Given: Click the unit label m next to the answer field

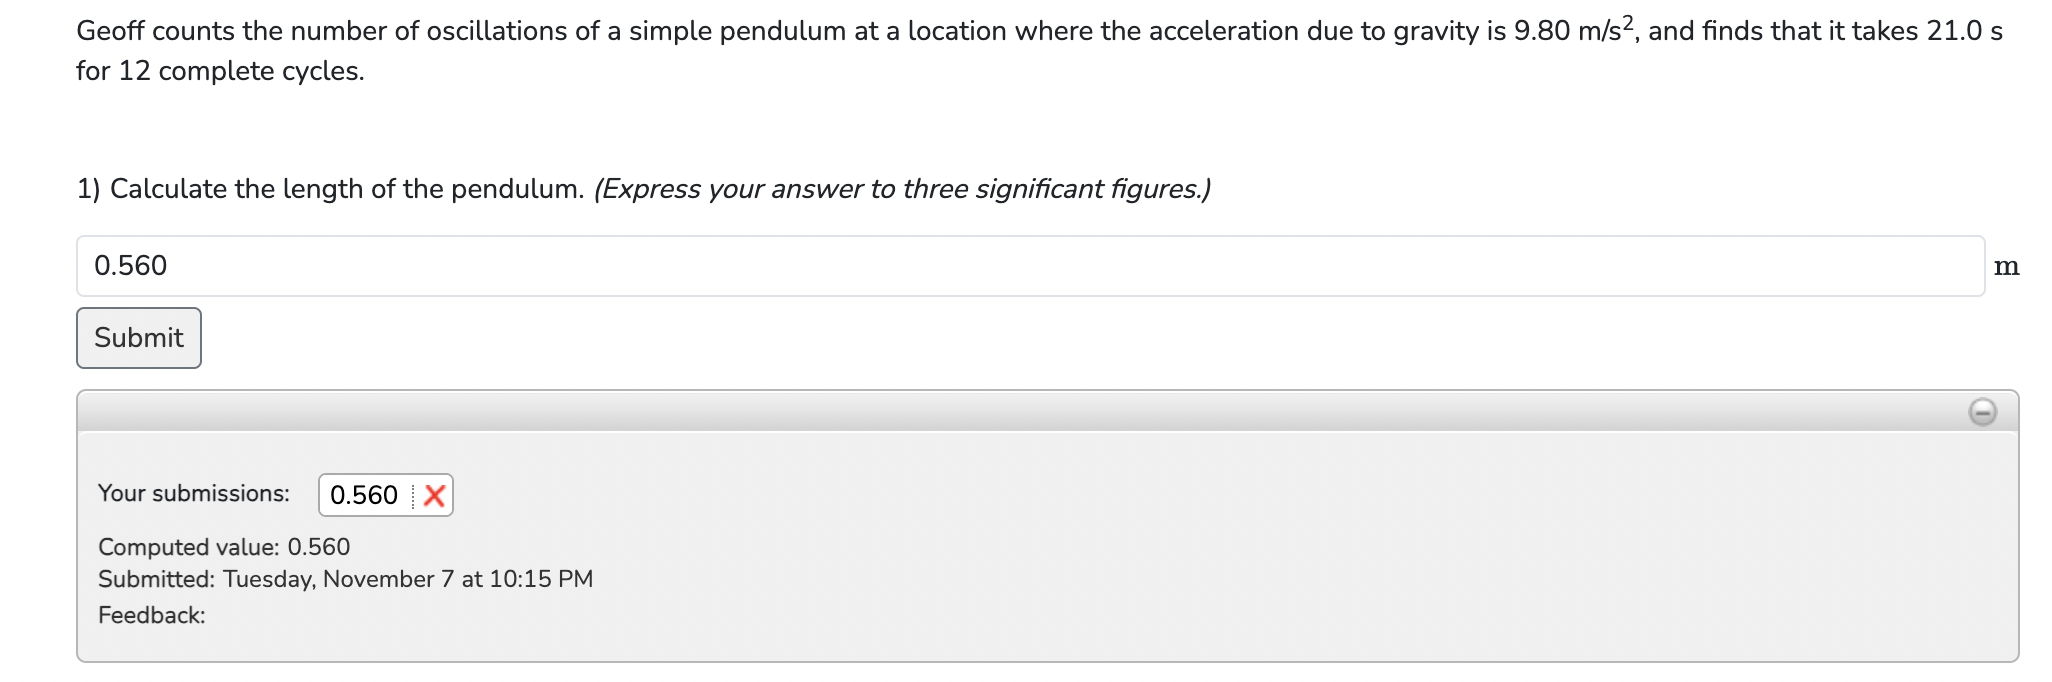Looking at the screenshot, I should click(2007, 266).
